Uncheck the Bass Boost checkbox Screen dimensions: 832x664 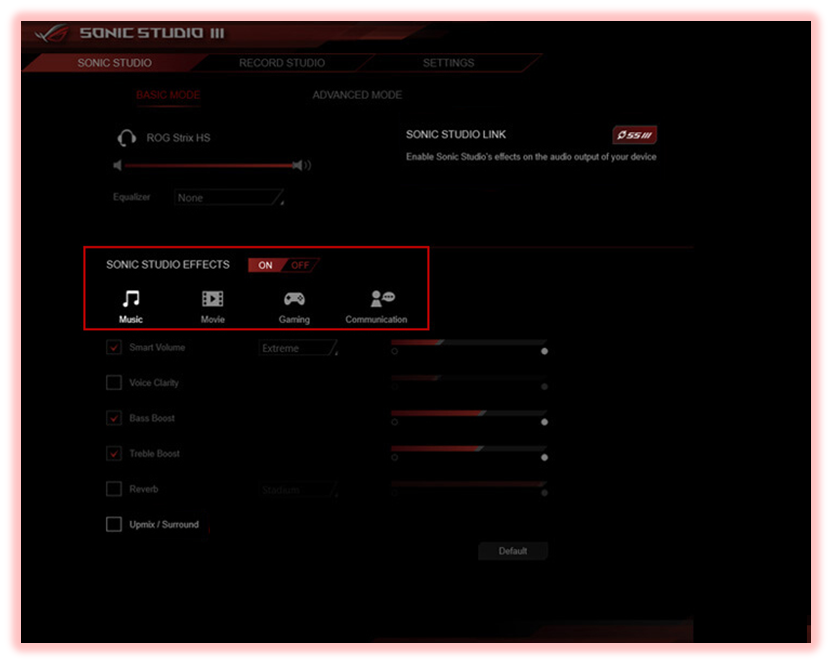[114, 418]
